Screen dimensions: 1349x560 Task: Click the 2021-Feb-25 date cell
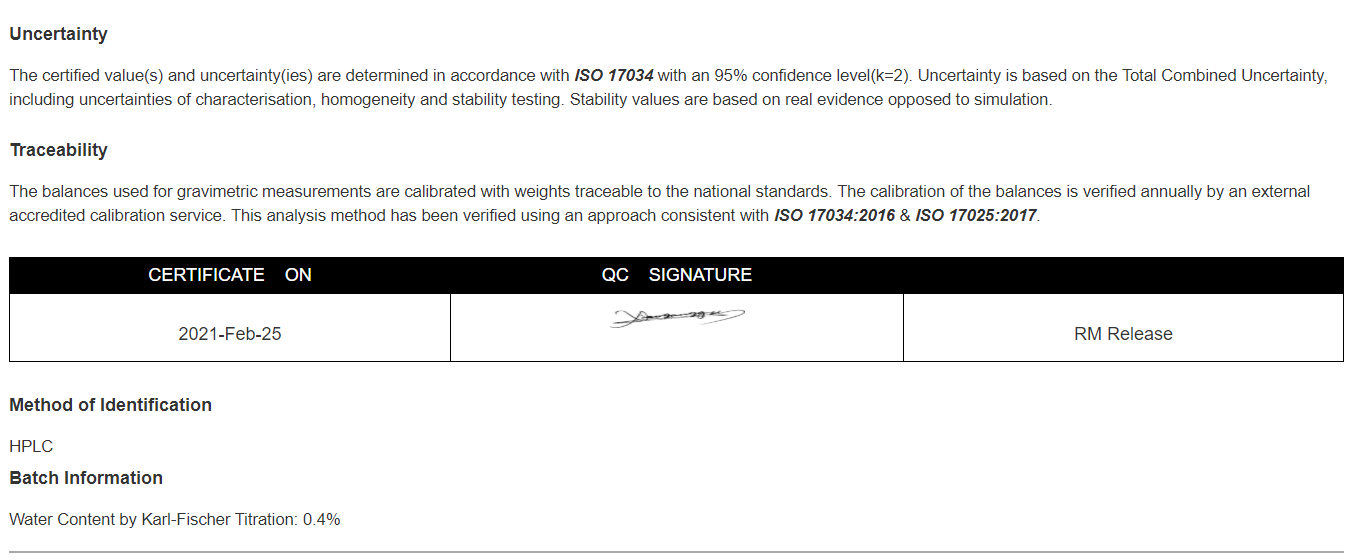[230, 334]
